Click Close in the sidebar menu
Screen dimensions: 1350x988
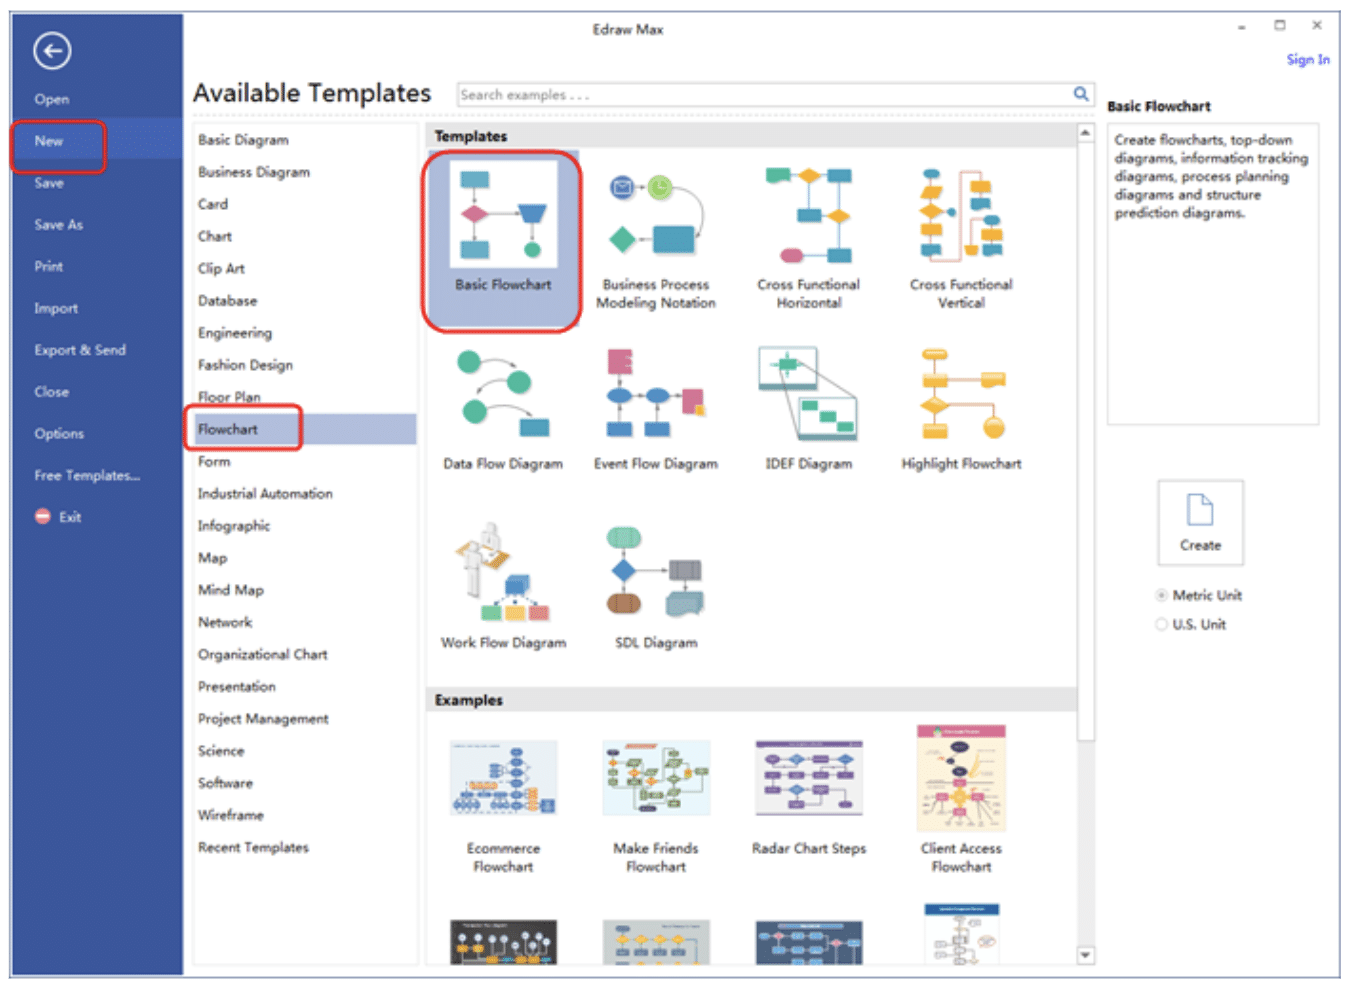coord(52,392)
